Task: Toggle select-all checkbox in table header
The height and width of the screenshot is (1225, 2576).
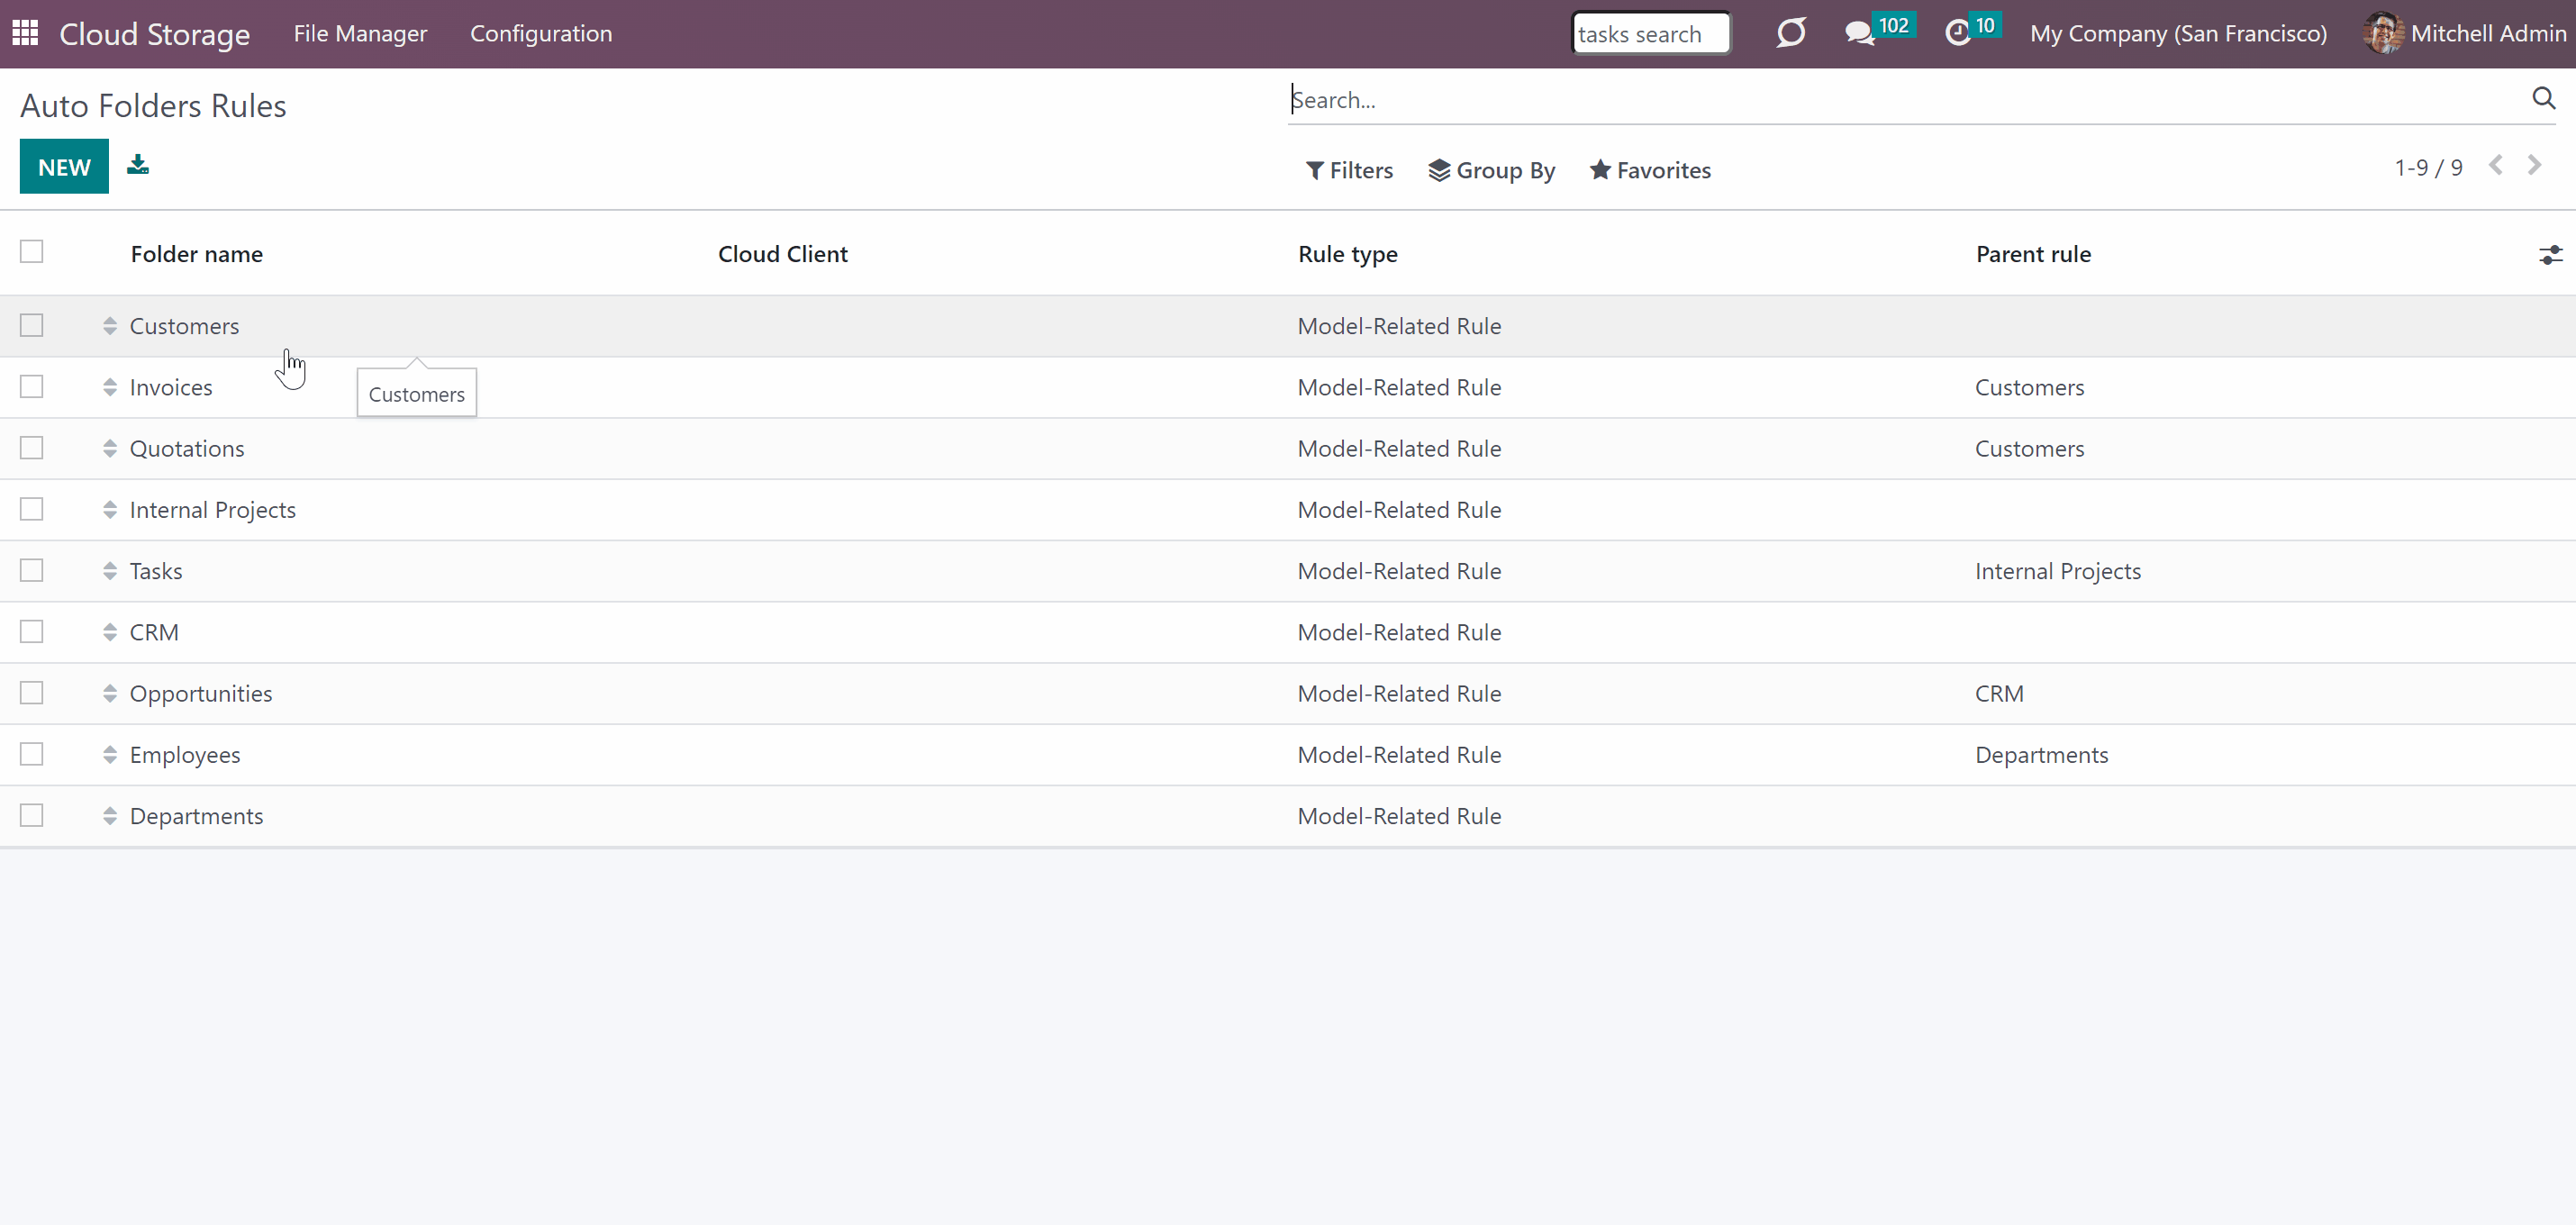Action: 32,251
